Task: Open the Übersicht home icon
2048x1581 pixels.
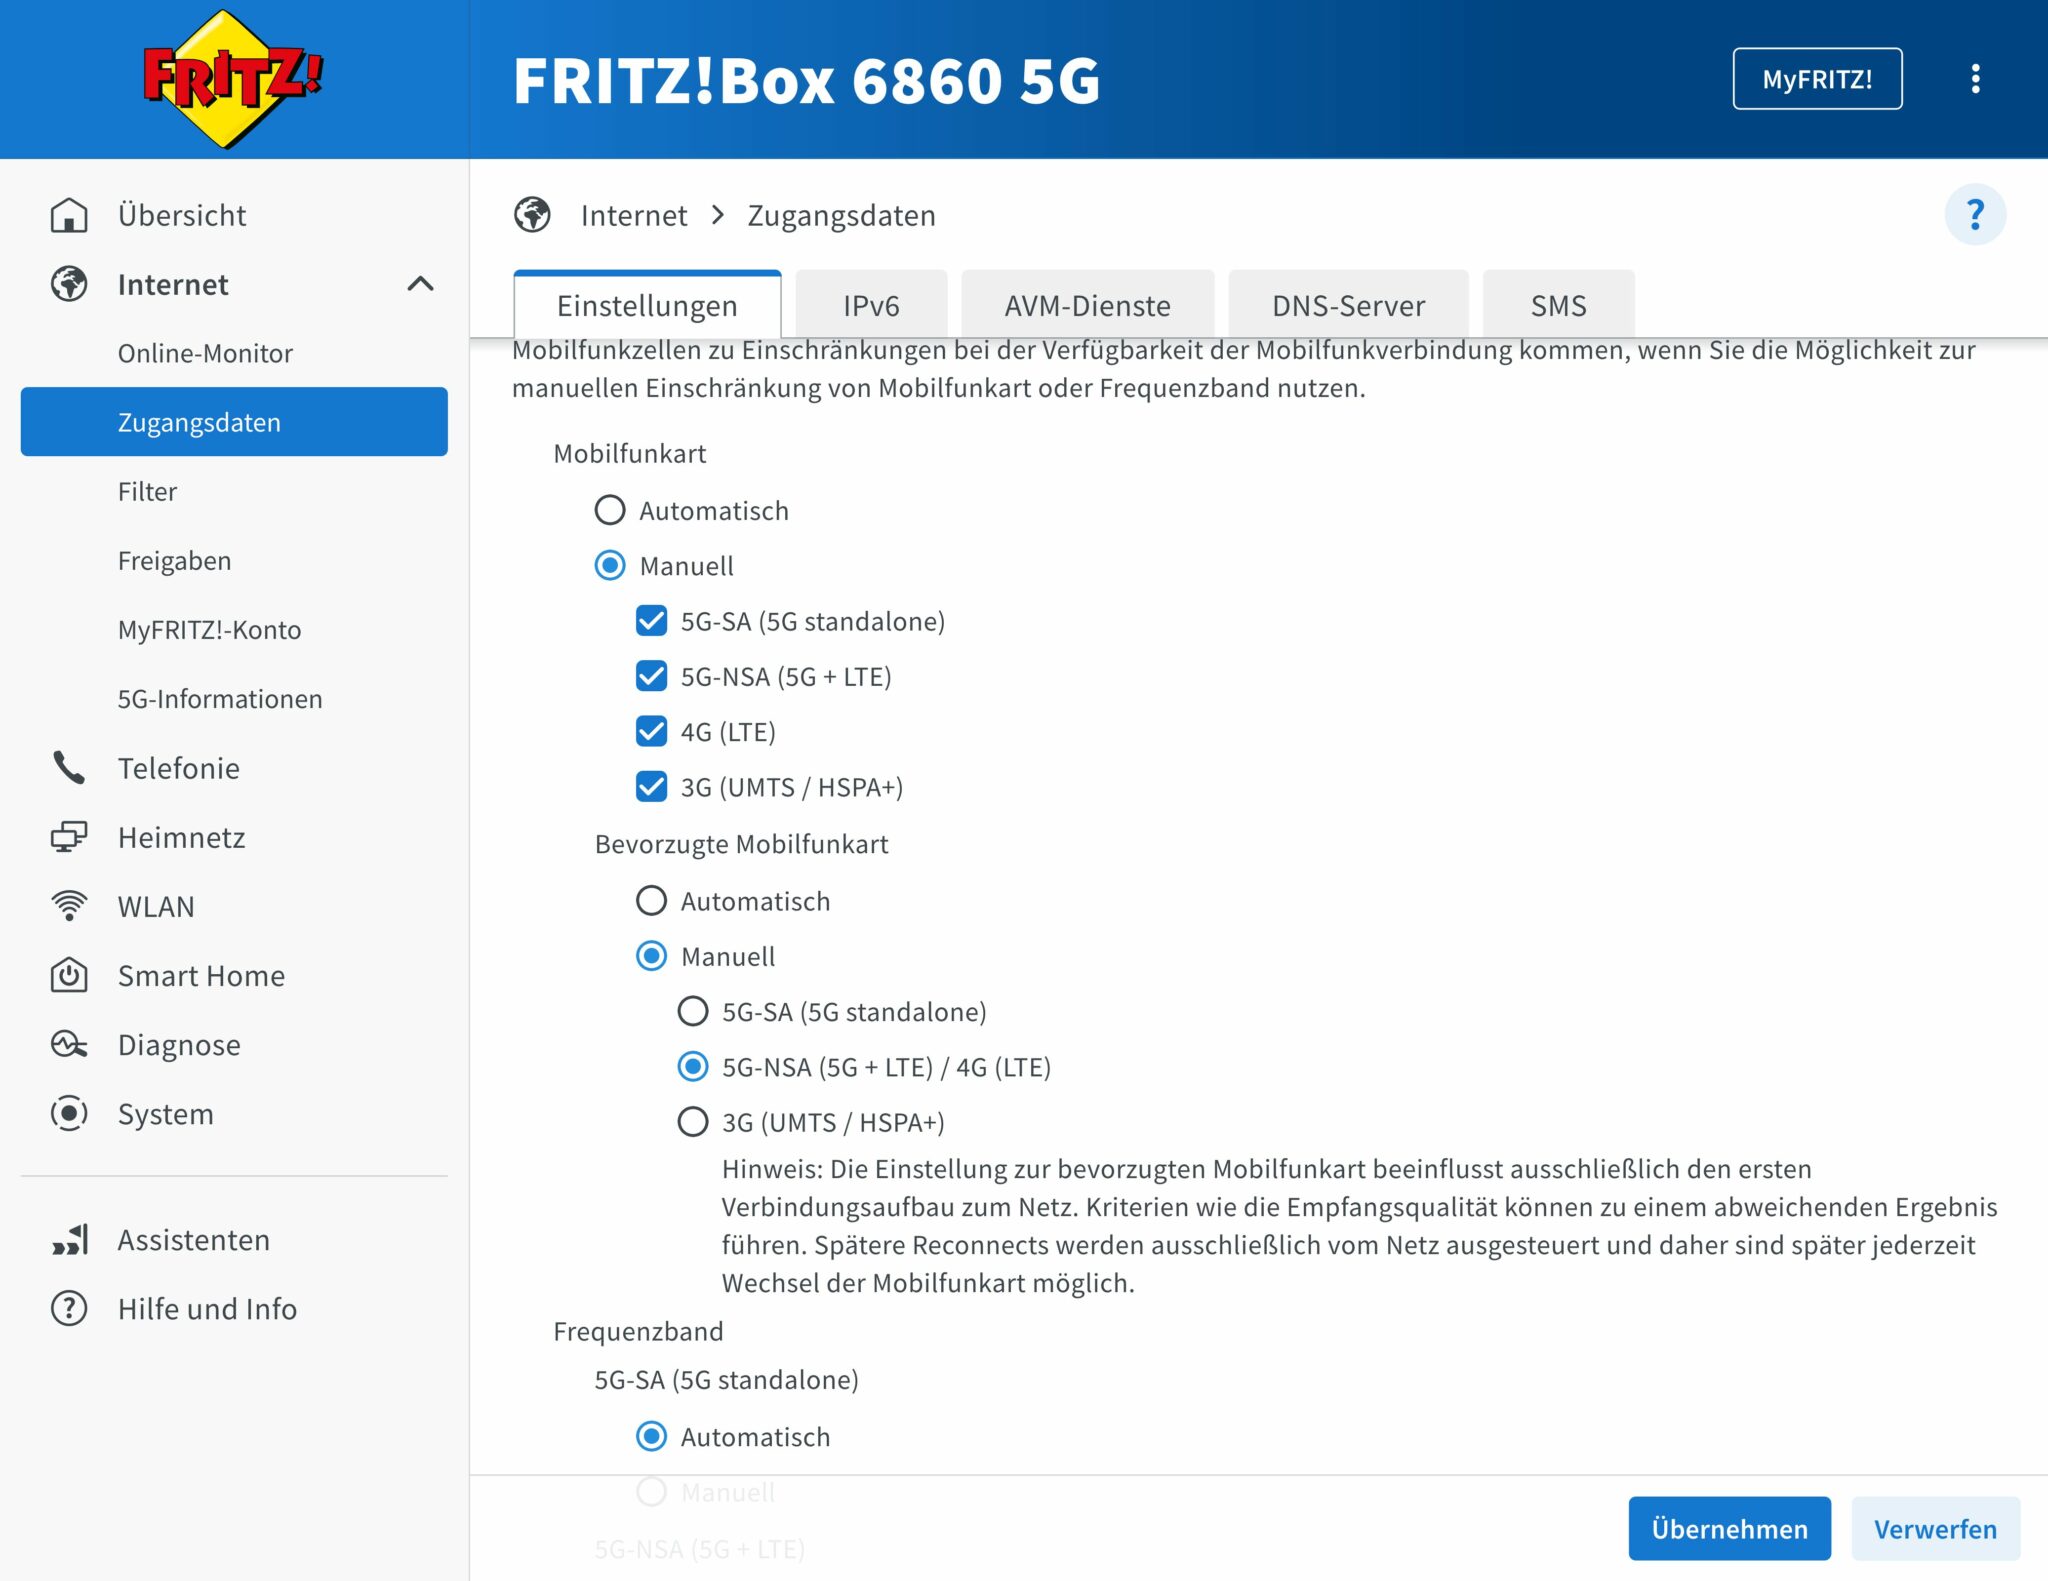Action: (68, 214)
